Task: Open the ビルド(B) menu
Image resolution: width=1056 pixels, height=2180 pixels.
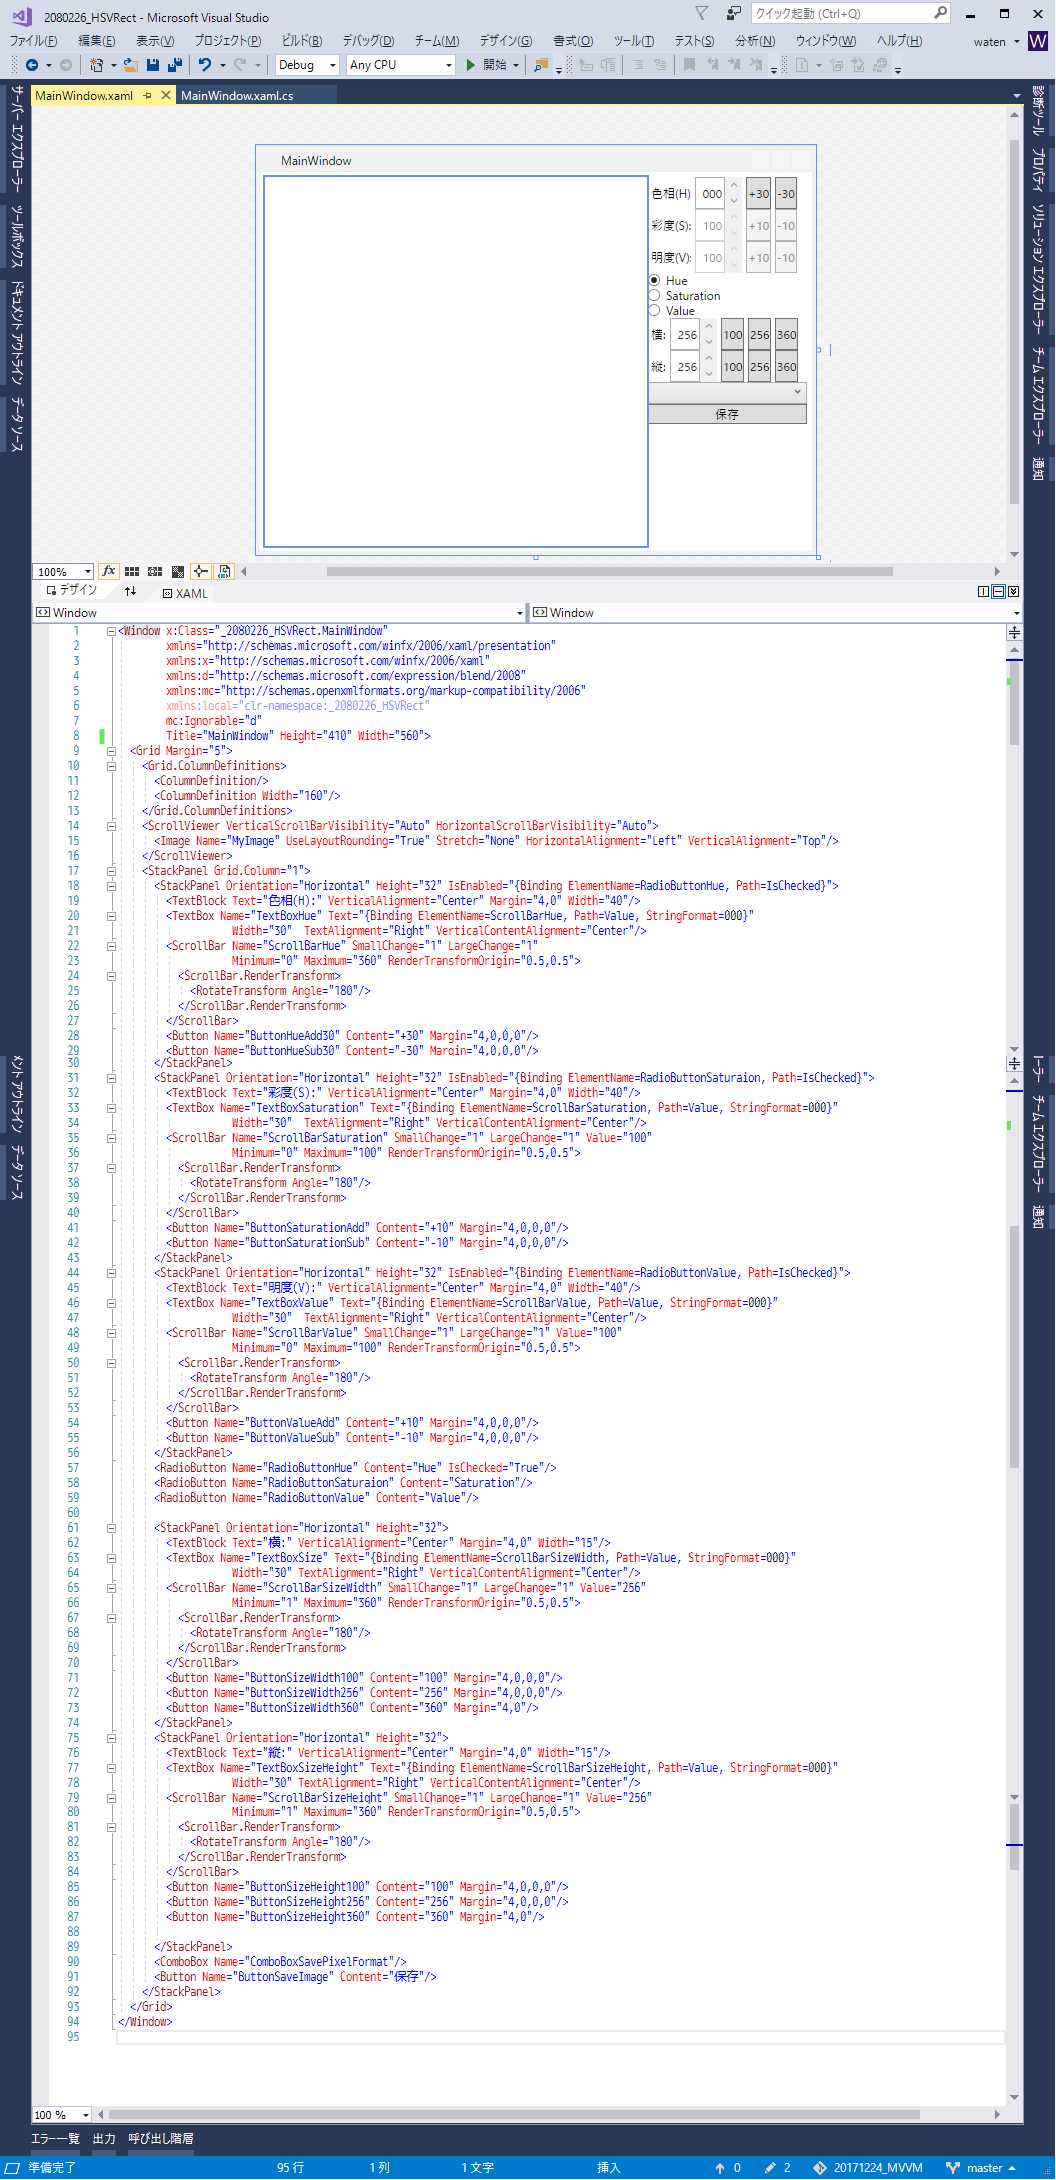Action: [302, 41]
